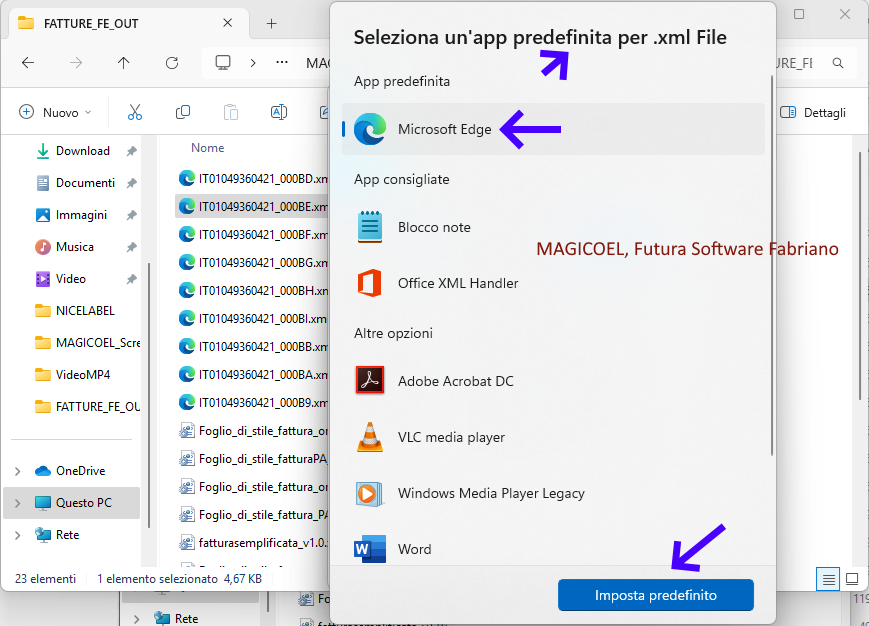869x626 pixels.
Task: Click the Imposta predefinito button
Action: [656, 595]
